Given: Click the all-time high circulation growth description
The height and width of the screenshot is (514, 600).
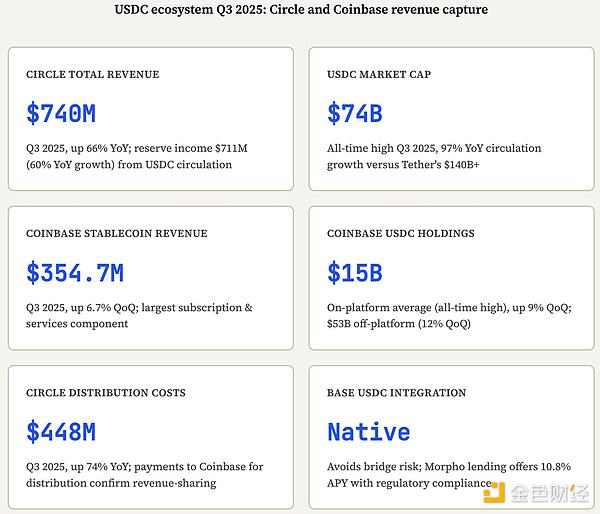Looking at the screenshot, I should coord(434,156).
